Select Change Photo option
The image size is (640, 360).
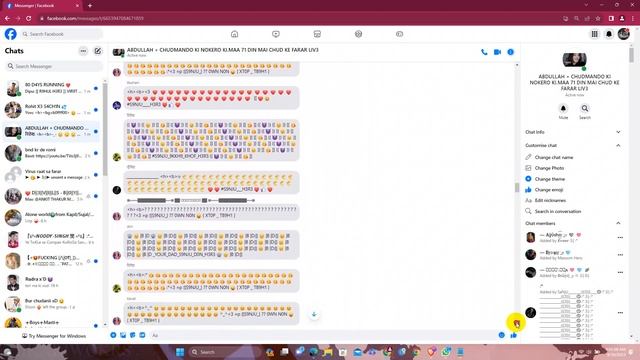coord(549,168)
